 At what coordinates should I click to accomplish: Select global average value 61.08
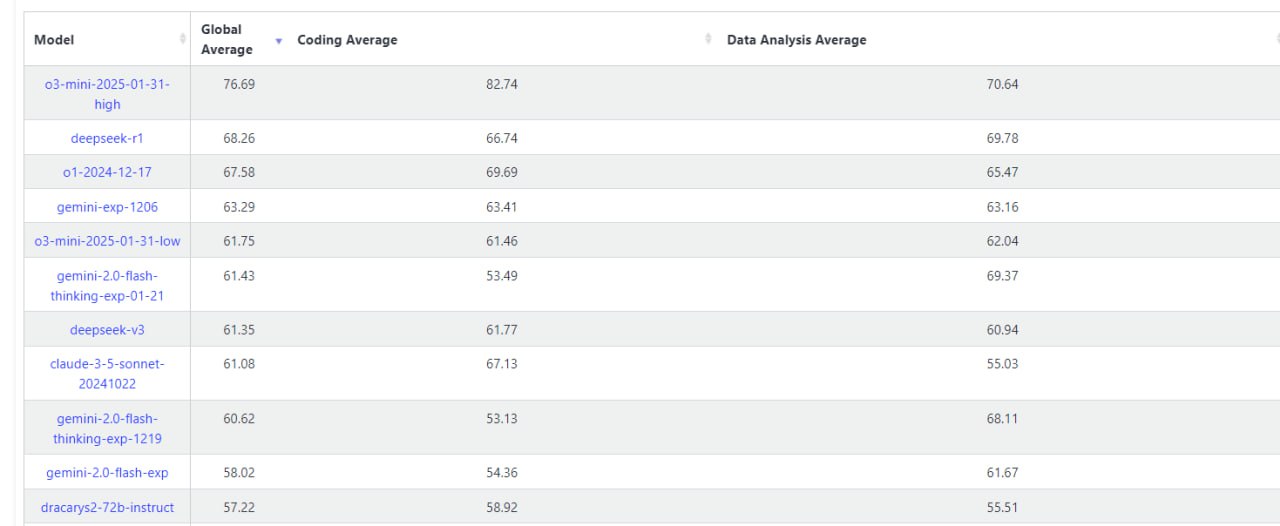click(x=239, y=363)
